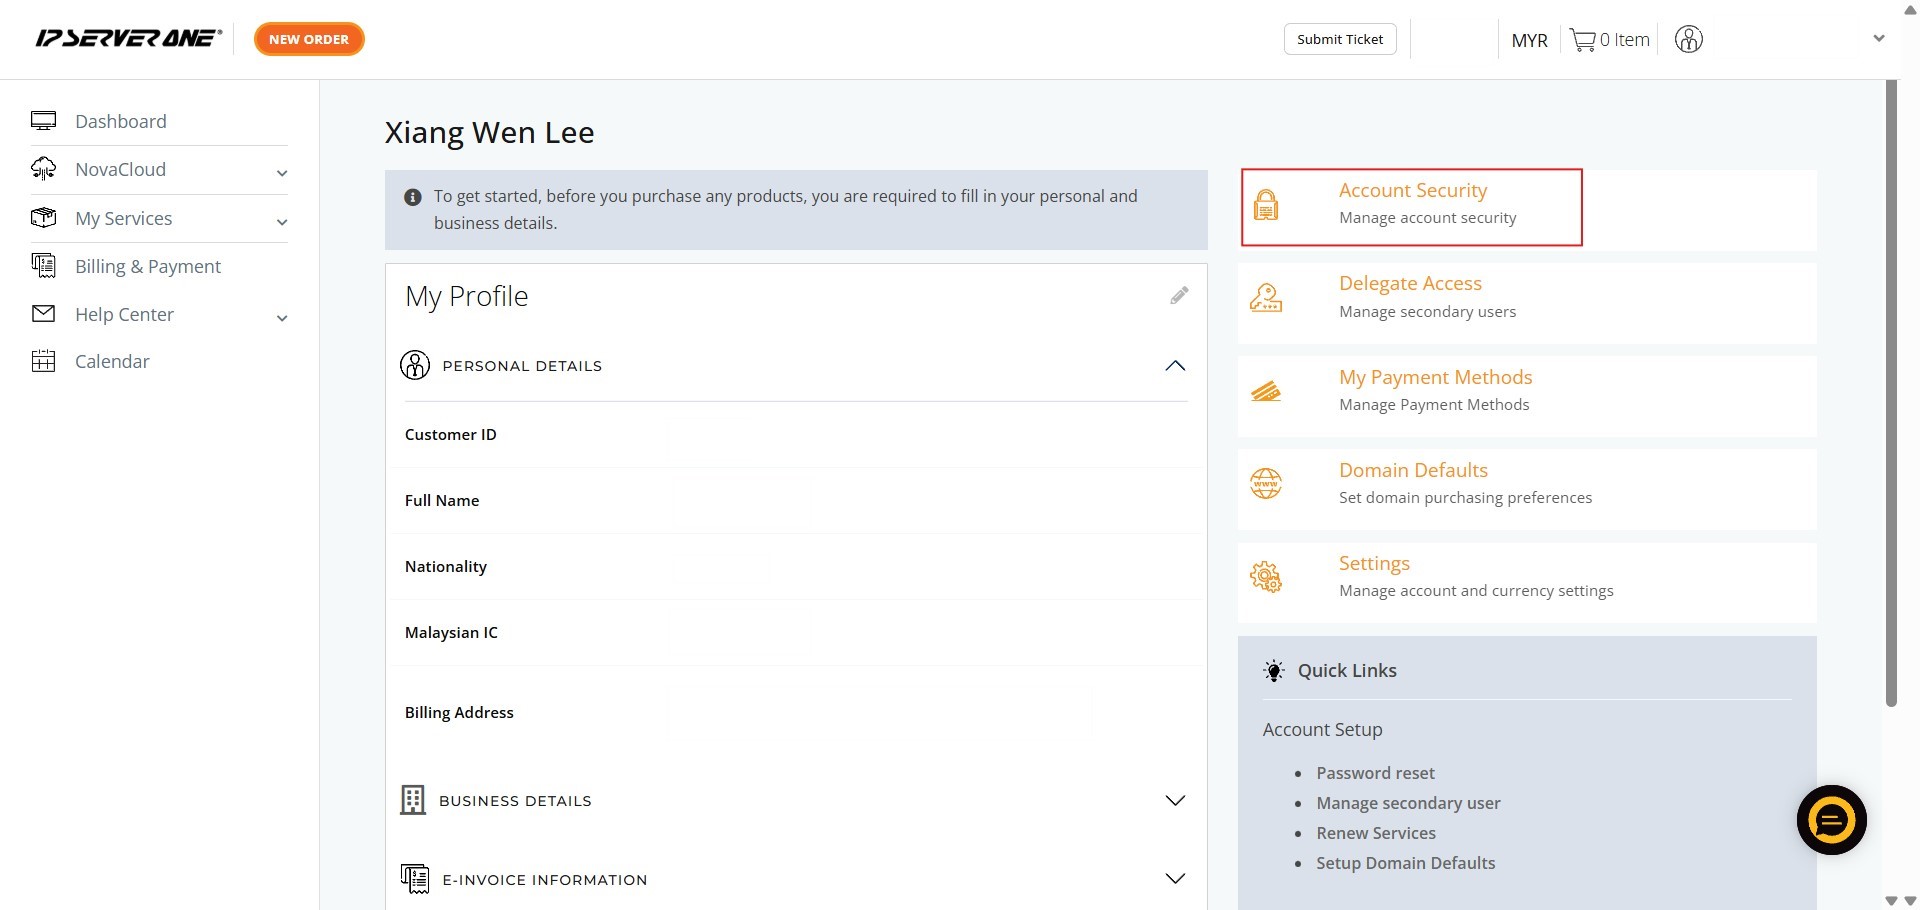Click the Delegate Access user icon

[1266, 298]
